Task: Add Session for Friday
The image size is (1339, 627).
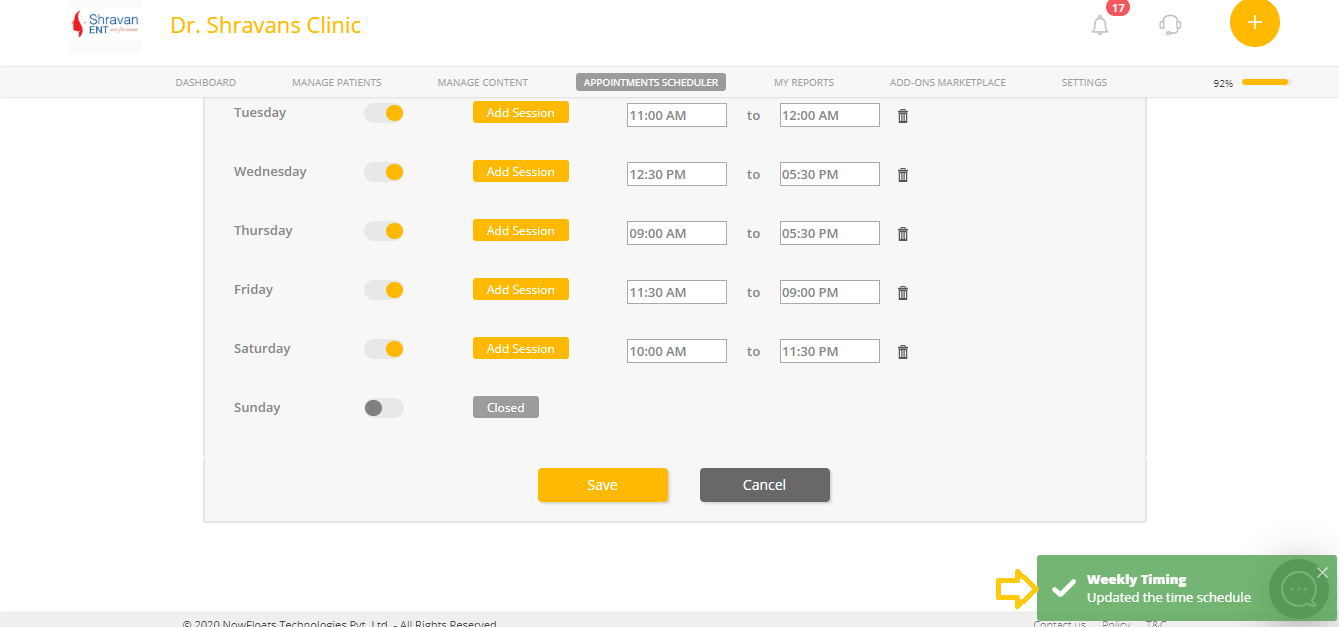Action: (521, 289)
